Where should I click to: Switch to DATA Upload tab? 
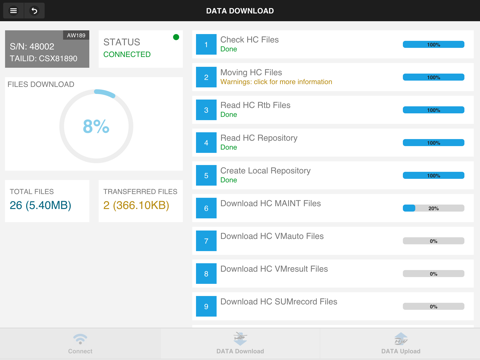400,344
